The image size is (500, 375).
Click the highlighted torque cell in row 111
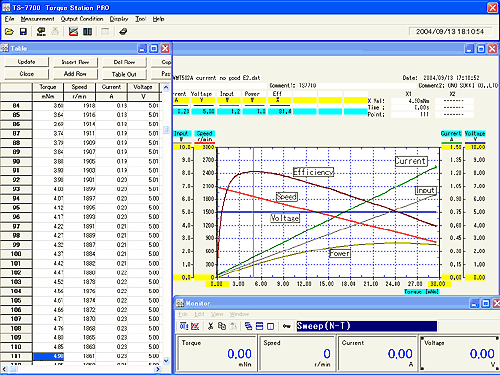48,356
